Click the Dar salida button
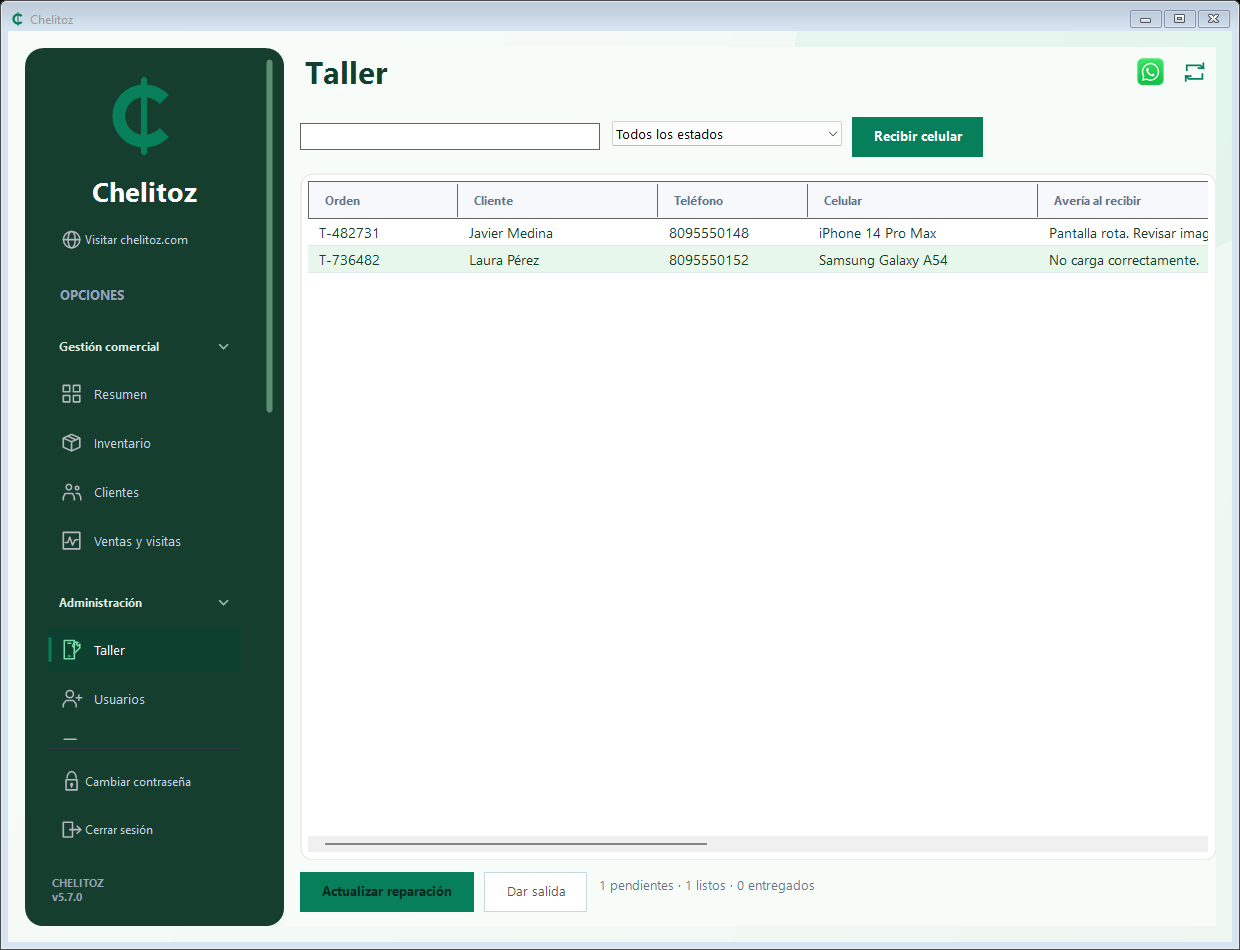 [535, 892]
